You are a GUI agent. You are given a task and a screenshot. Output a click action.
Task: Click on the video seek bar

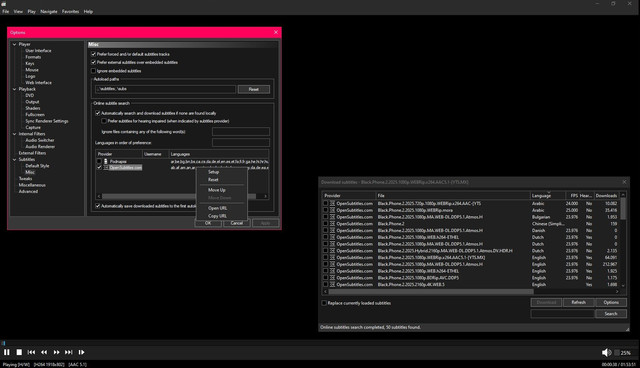point(320,343)
